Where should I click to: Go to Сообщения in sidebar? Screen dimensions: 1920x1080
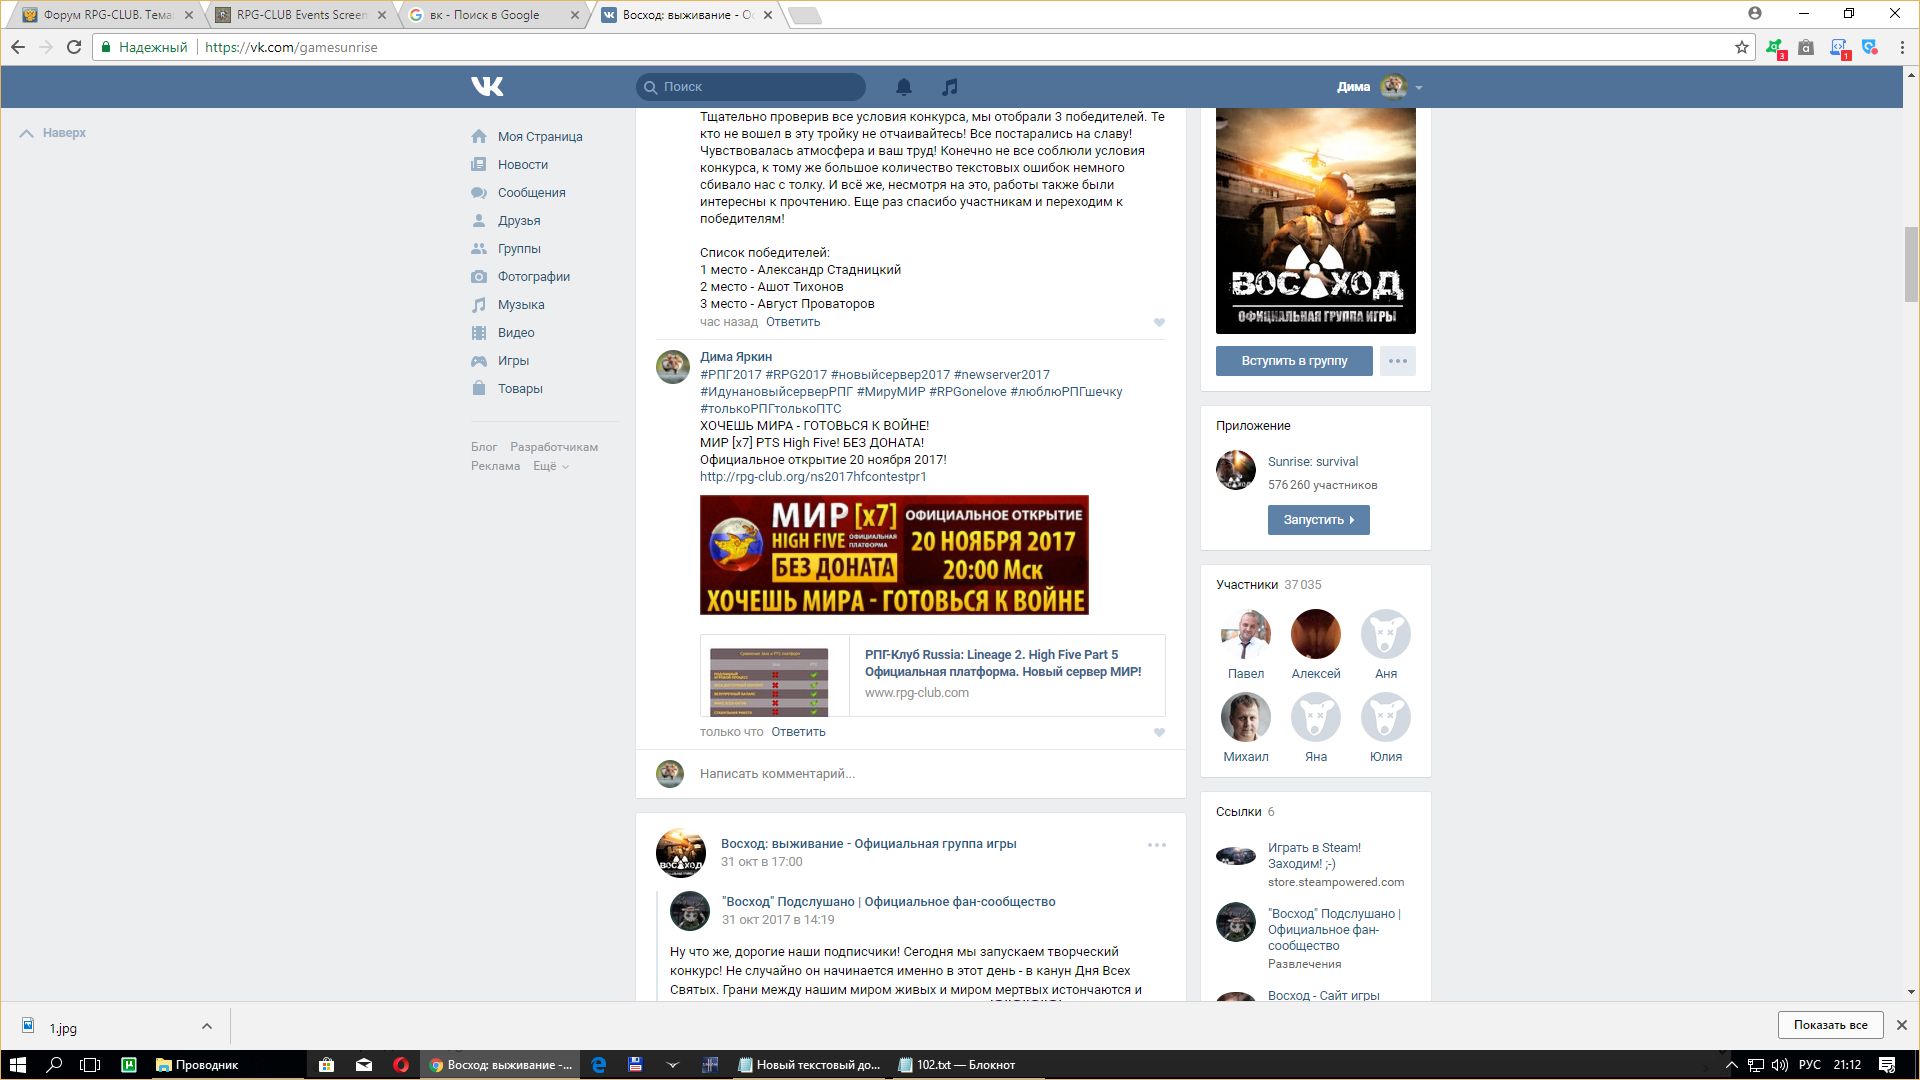pyautogui.click(x=531, y=193)
